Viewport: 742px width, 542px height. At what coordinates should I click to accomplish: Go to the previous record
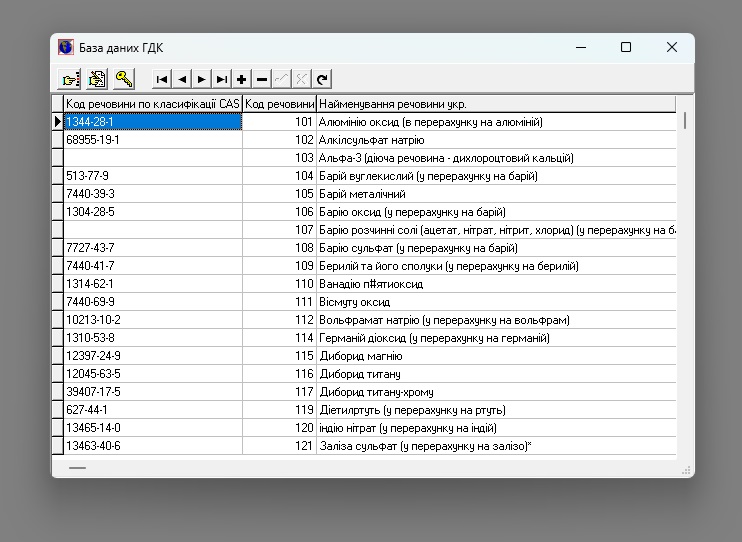coord(182,79)
